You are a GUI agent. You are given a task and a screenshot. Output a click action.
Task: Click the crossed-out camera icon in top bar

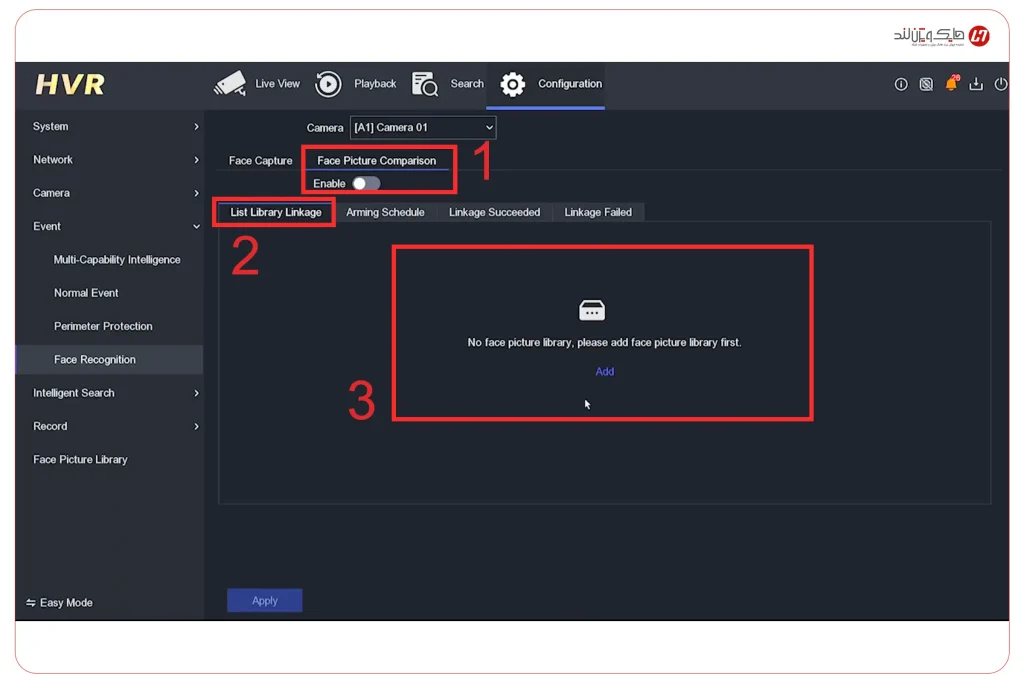(x=926, y=85)
